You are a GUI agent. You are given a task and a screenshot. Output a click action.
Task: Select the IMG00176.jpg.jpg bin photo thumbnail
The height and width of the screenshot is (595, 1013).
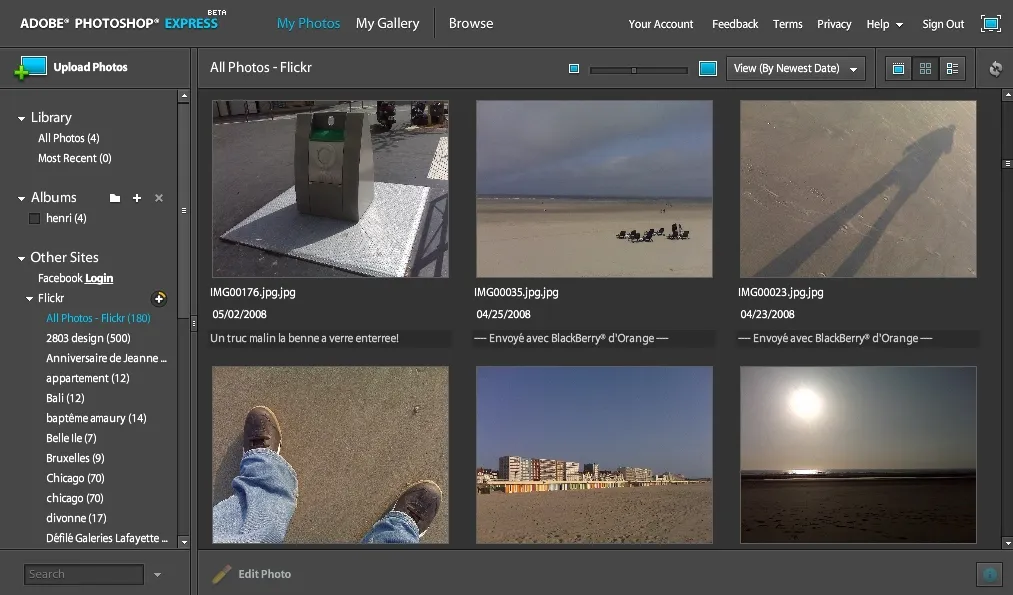(x=330, y=189)
